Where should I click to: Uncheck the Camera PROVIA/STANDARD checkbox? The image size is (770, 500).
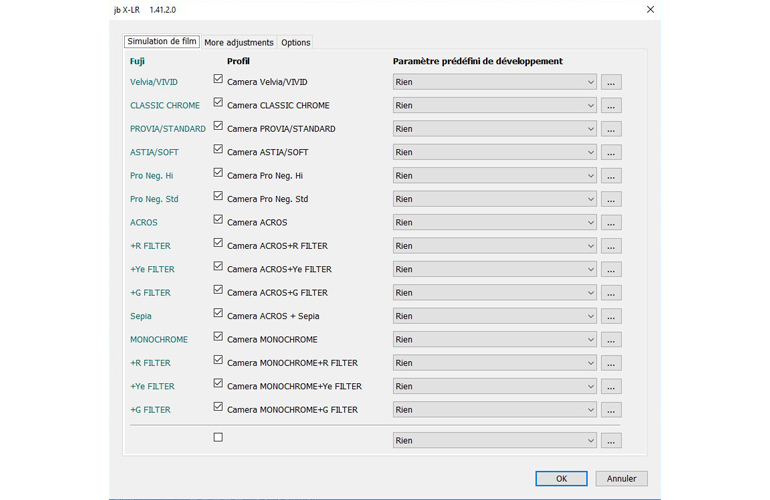coord(218,126)
